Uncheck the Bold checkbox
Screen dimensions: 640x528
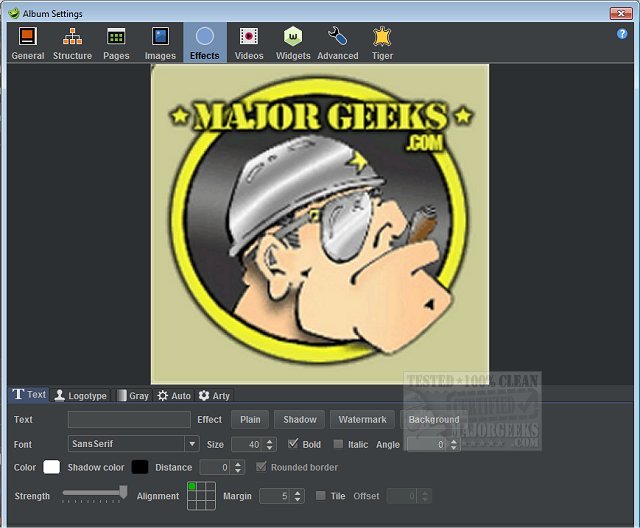click(x=293, y=444)
